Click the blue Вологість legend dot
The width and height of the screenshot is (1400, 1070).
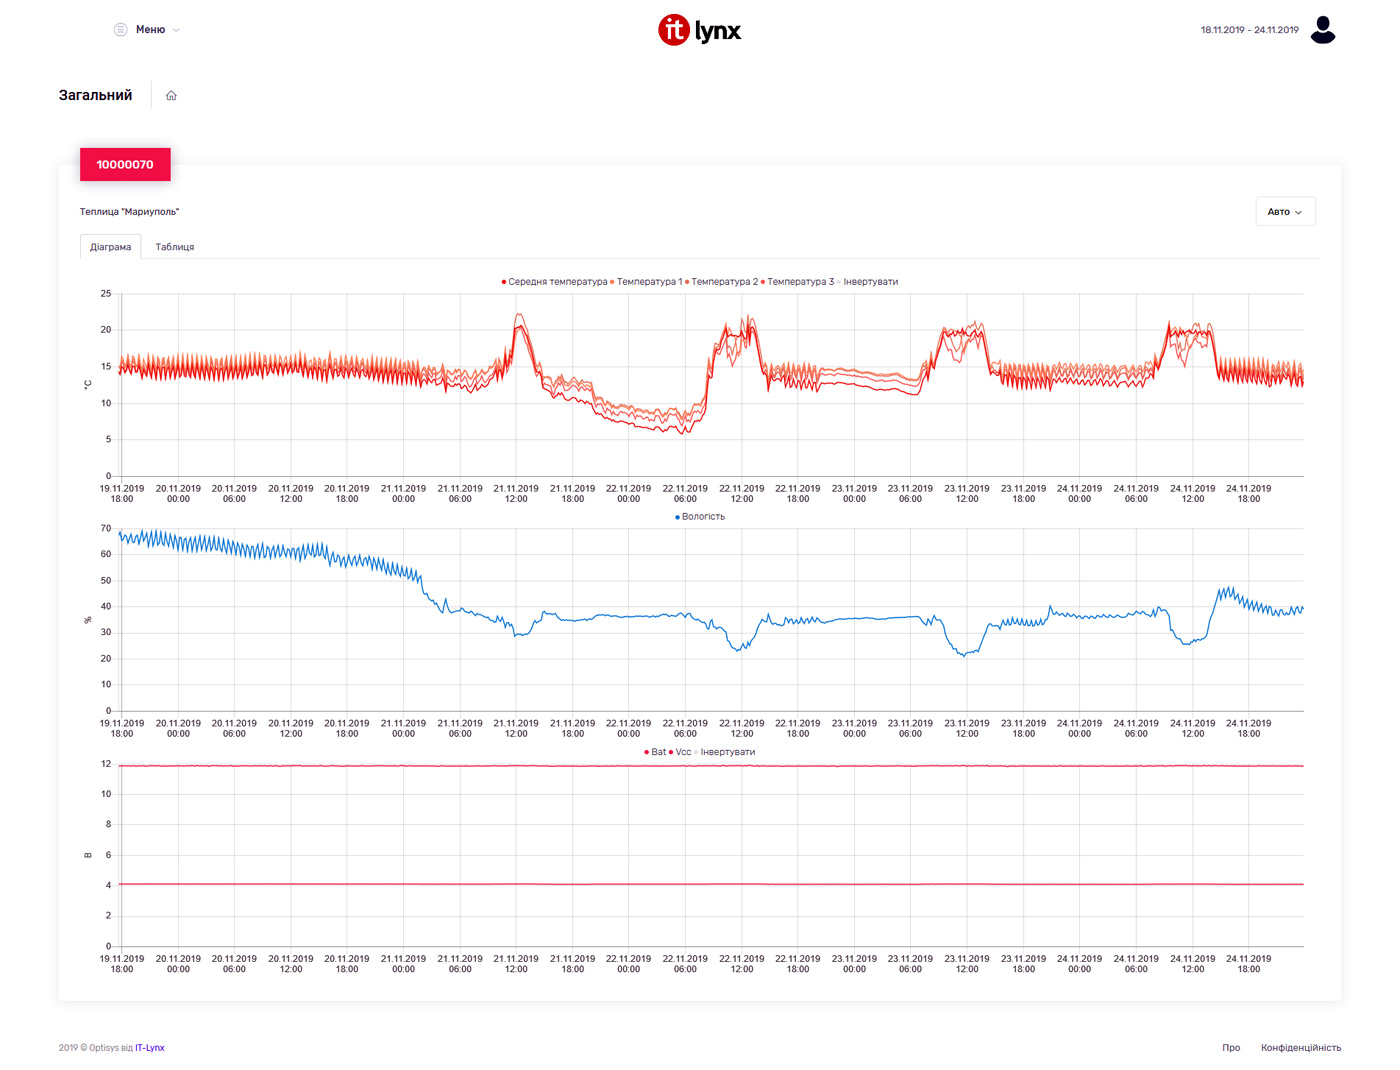[x=677, y=517]
